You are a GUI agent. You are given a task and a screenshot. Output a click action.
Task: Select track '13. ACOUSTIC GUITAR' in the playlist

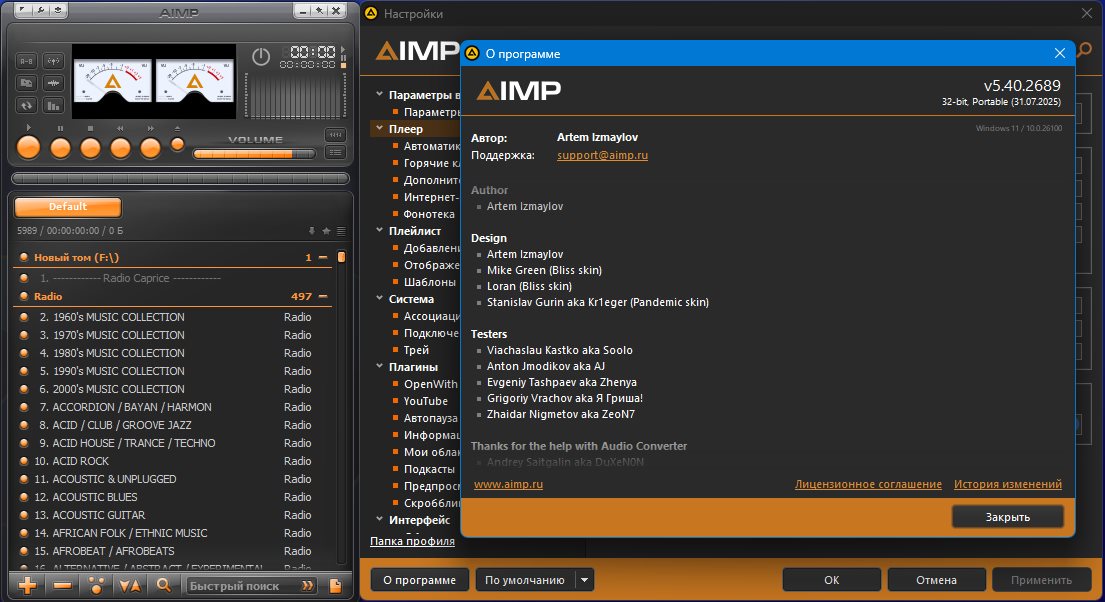[173, 515]
